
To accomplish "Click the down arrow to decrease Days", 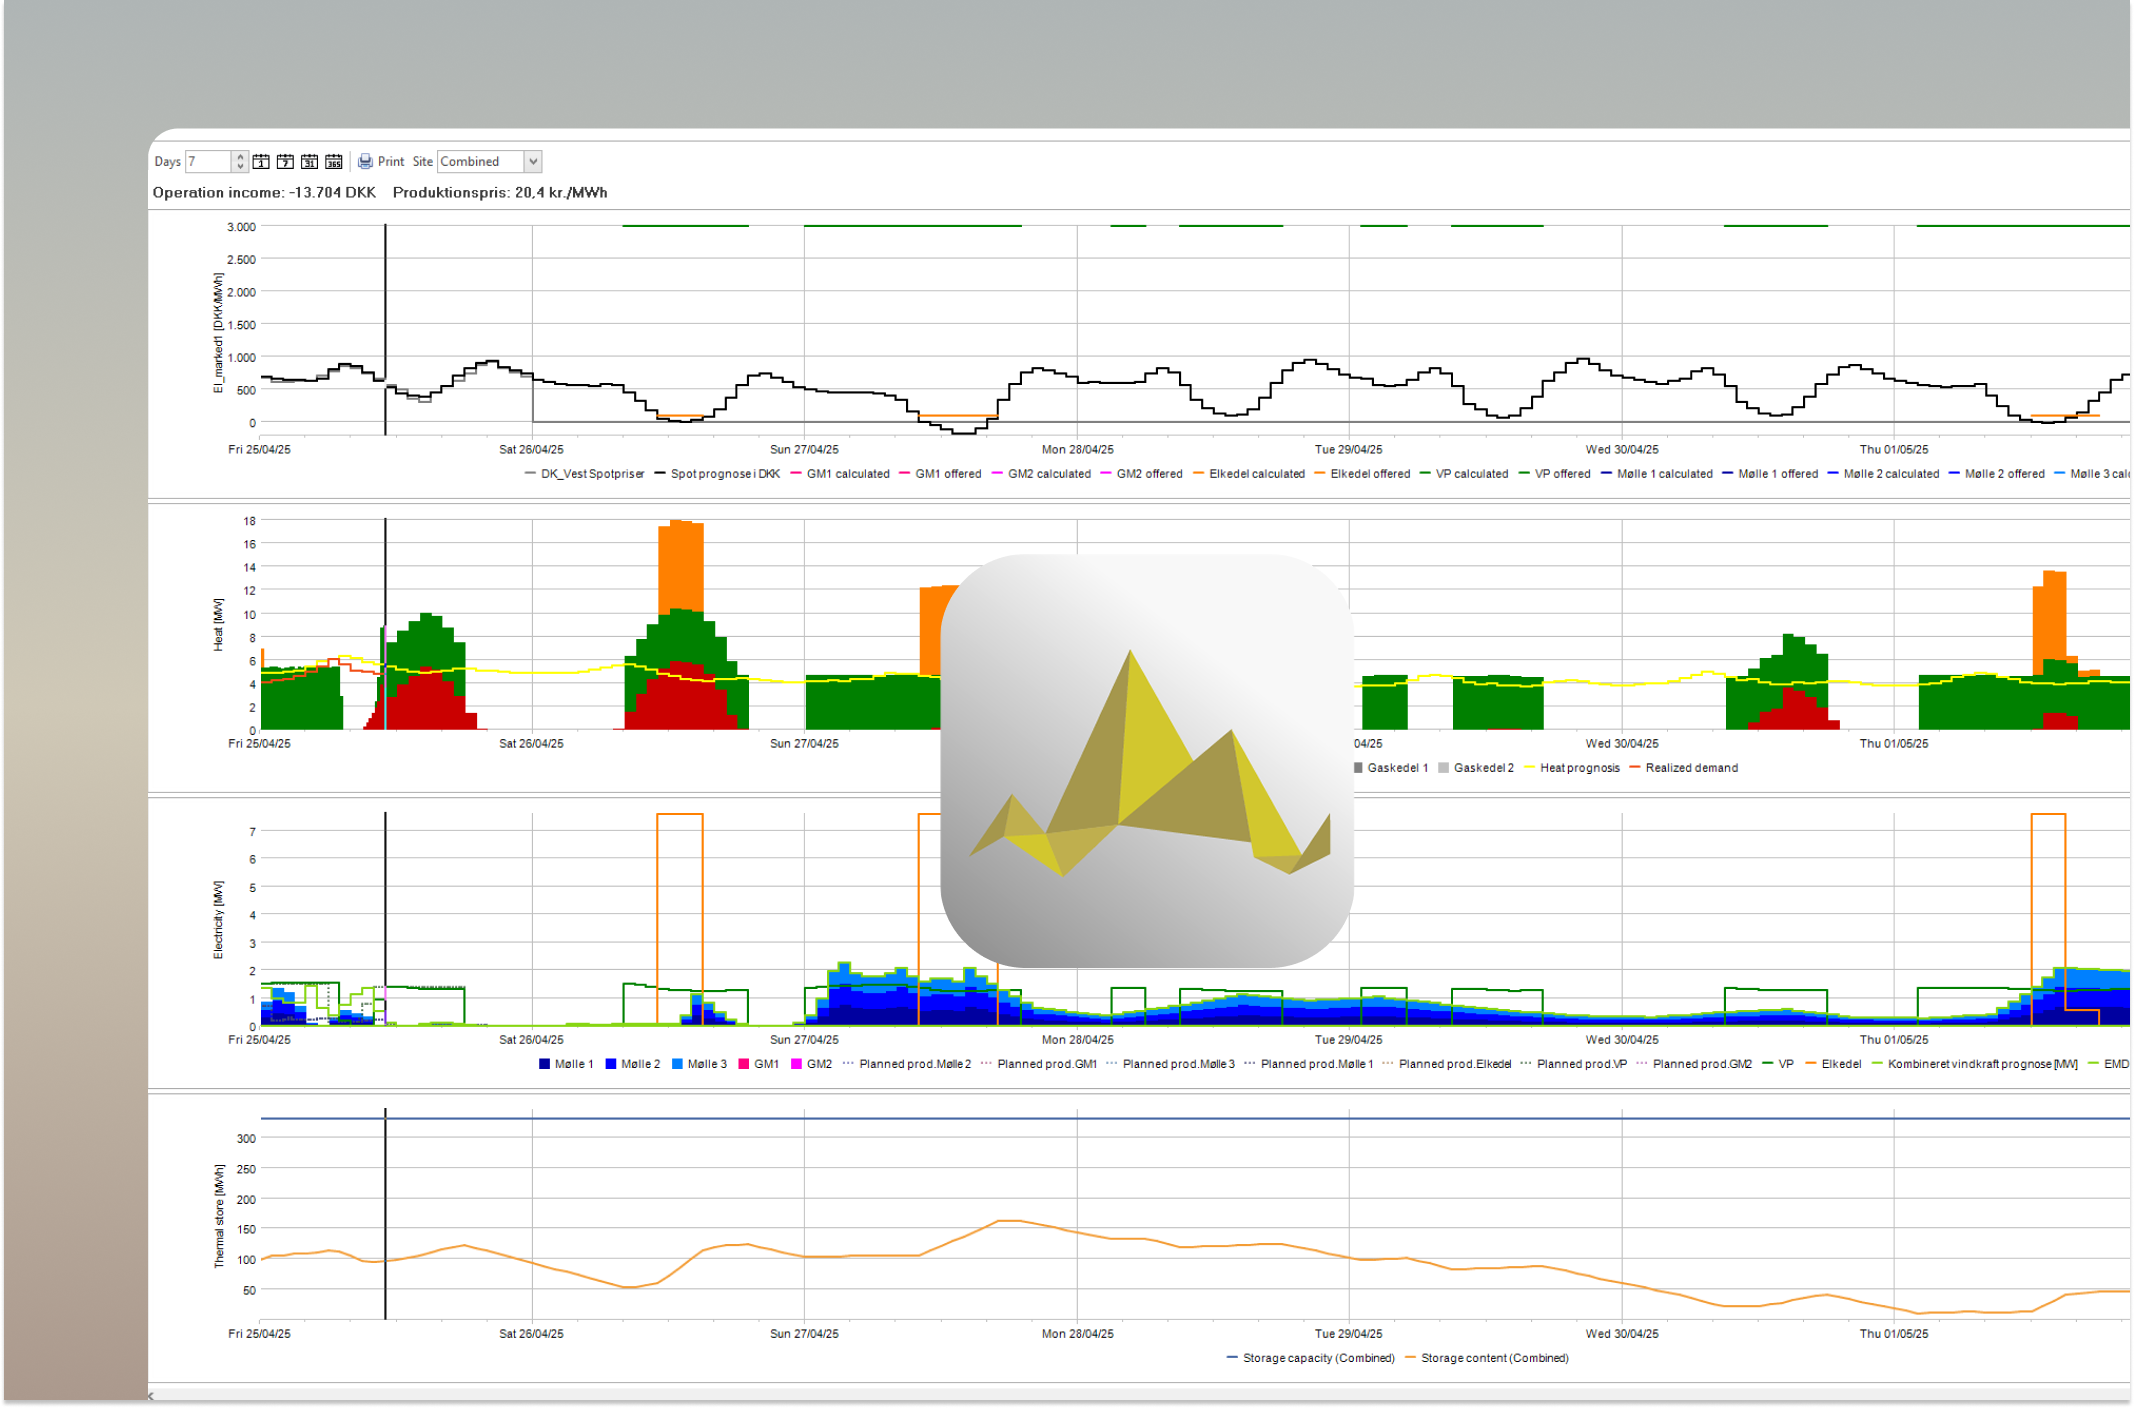I will (240, 166).
